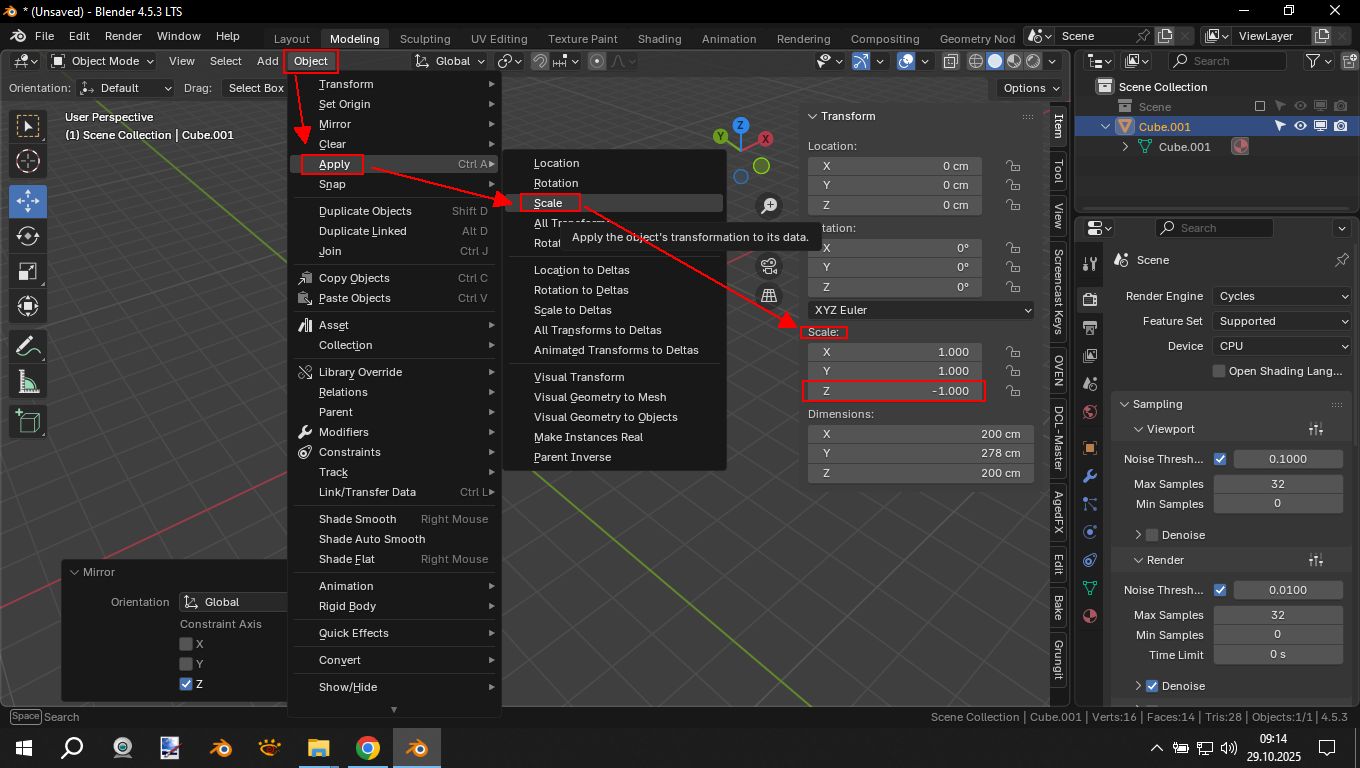
Task: Launch Google Chrome from the taskbar
Action: [x=367, y=748]
